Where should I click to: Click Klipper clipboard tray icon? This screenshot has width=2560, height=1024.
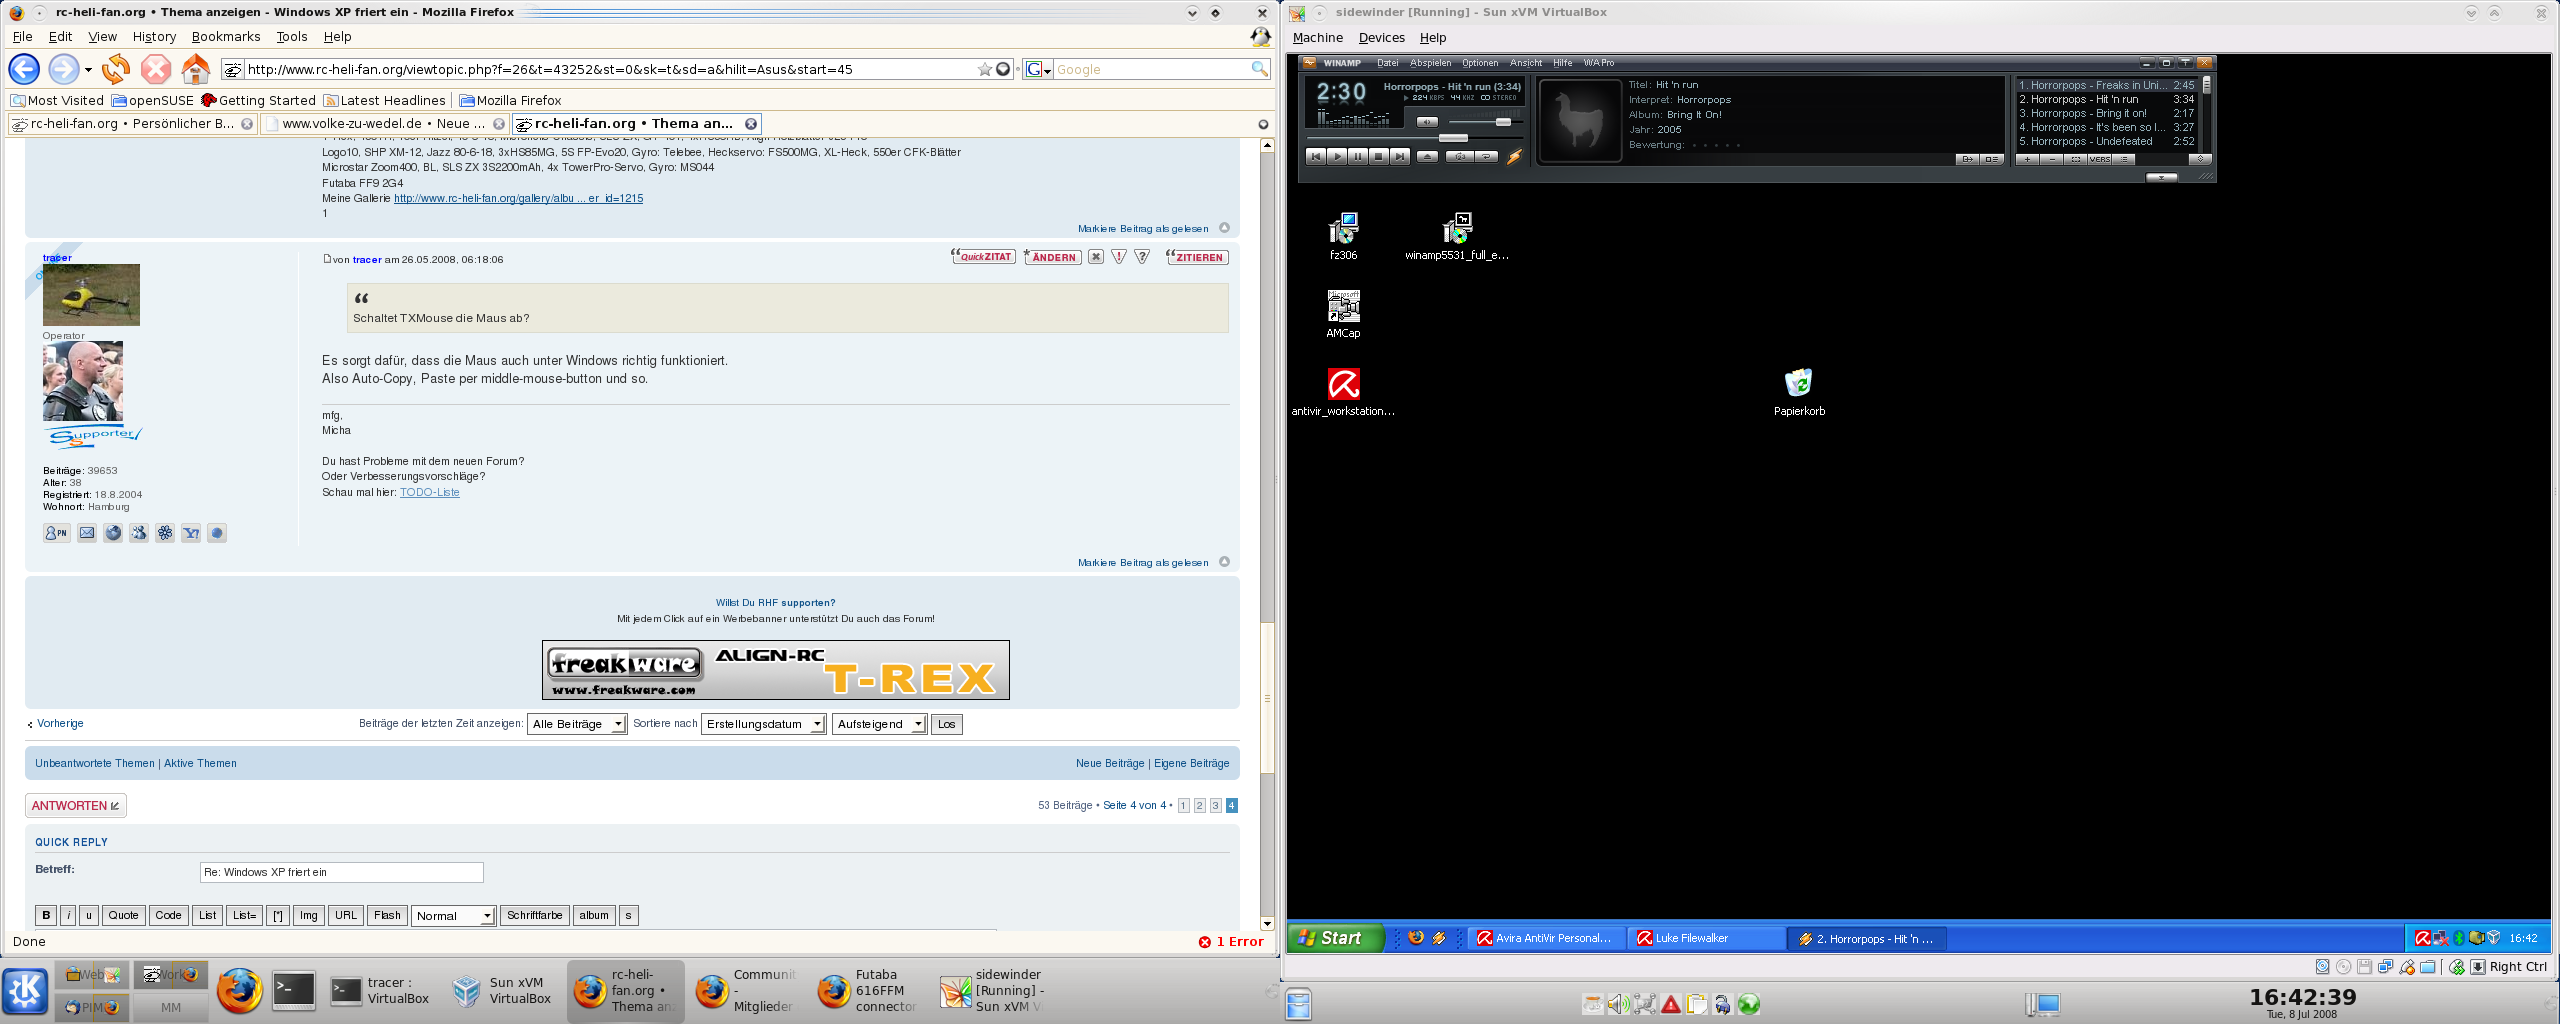[x=1696, y=1004]
